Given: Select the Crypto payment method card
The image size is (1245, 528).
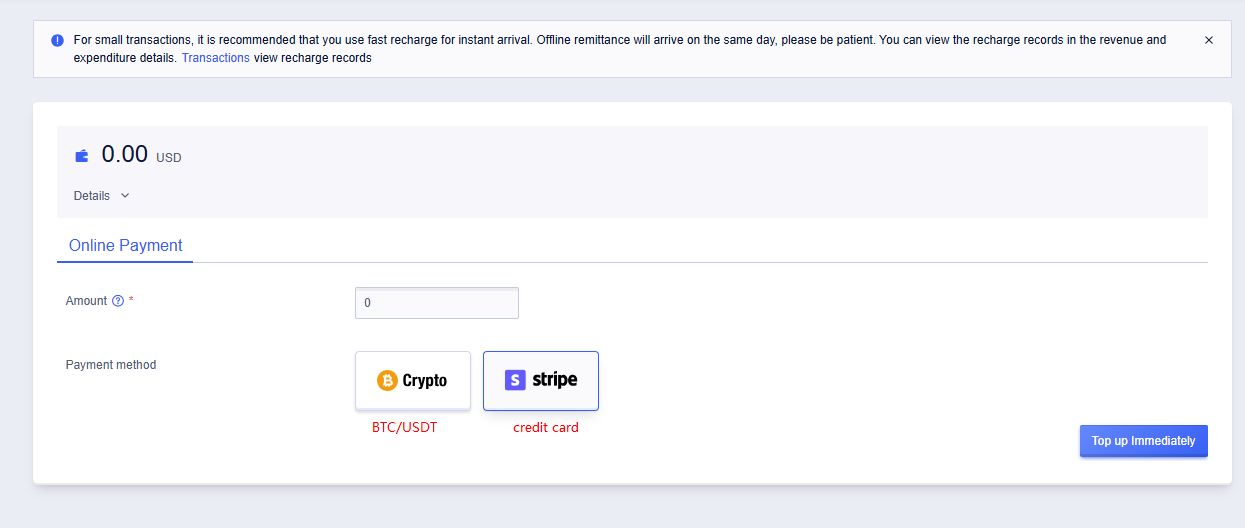Looking at the screenshot, I should coord(413,381).
